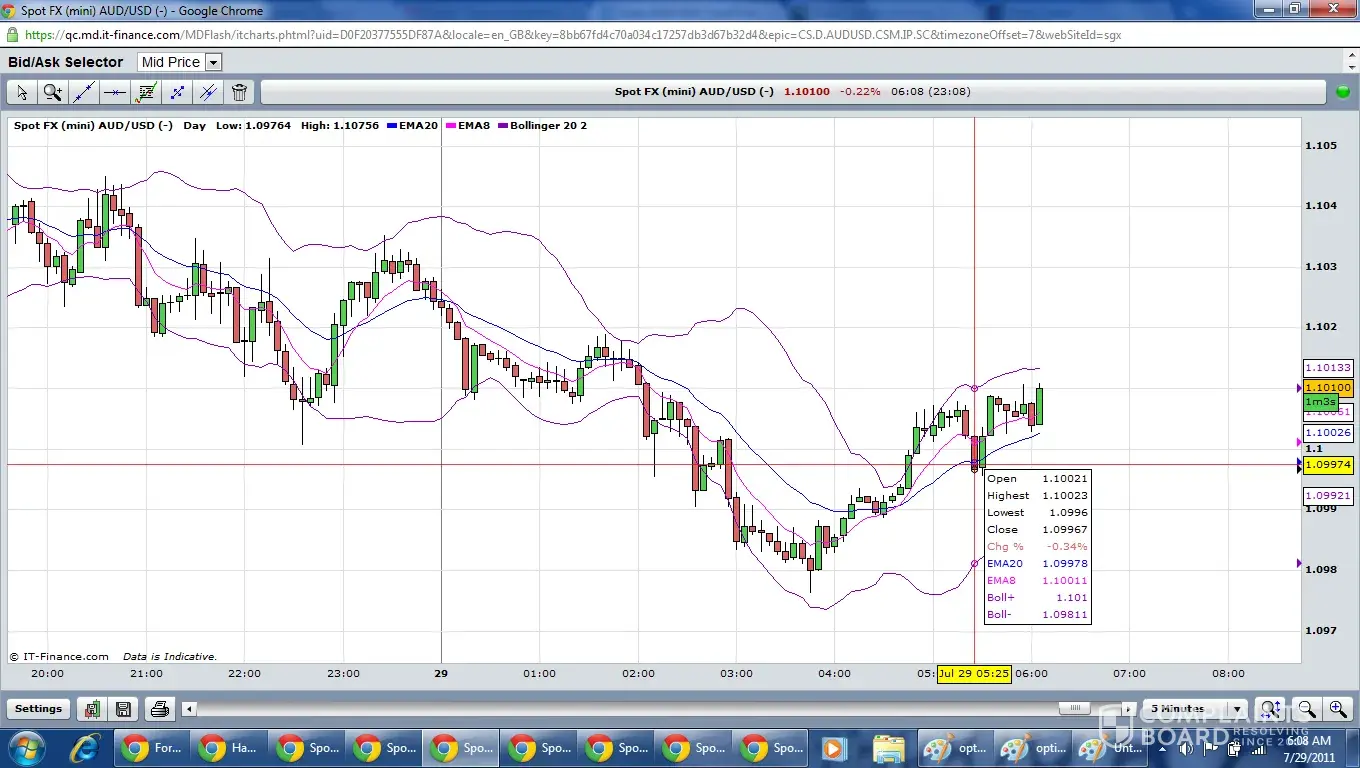The height and width of the screenshot is (768, 1360).
Task: Click the auto-scale zoom icon at the bottom
Action: pyautogui.click(x=1270, y=709)
